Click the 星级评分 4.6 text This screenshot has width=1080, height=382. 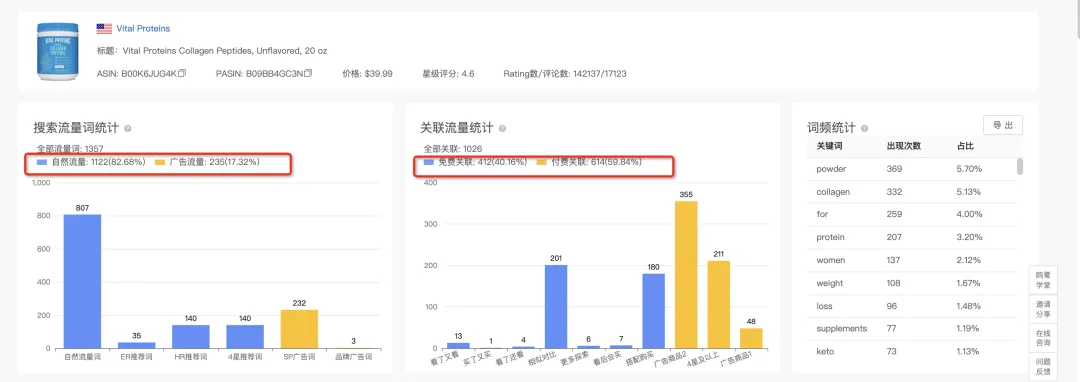click(448, 73)
